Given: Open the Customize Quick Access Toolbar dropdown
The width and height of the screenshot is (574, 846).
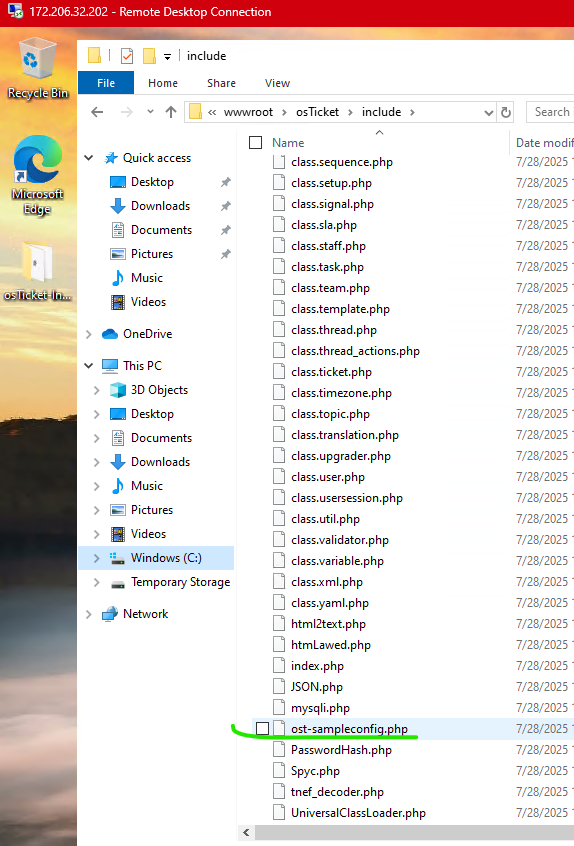Looking at the screenshot, I should pyautogui.click(x=167, y=56).
